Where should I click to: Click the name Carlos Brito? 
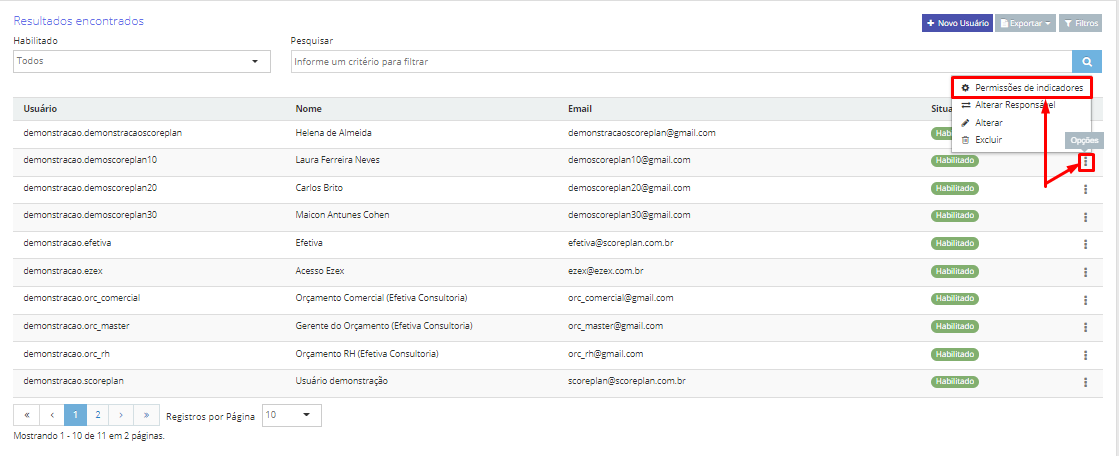[x=320, y=188]
